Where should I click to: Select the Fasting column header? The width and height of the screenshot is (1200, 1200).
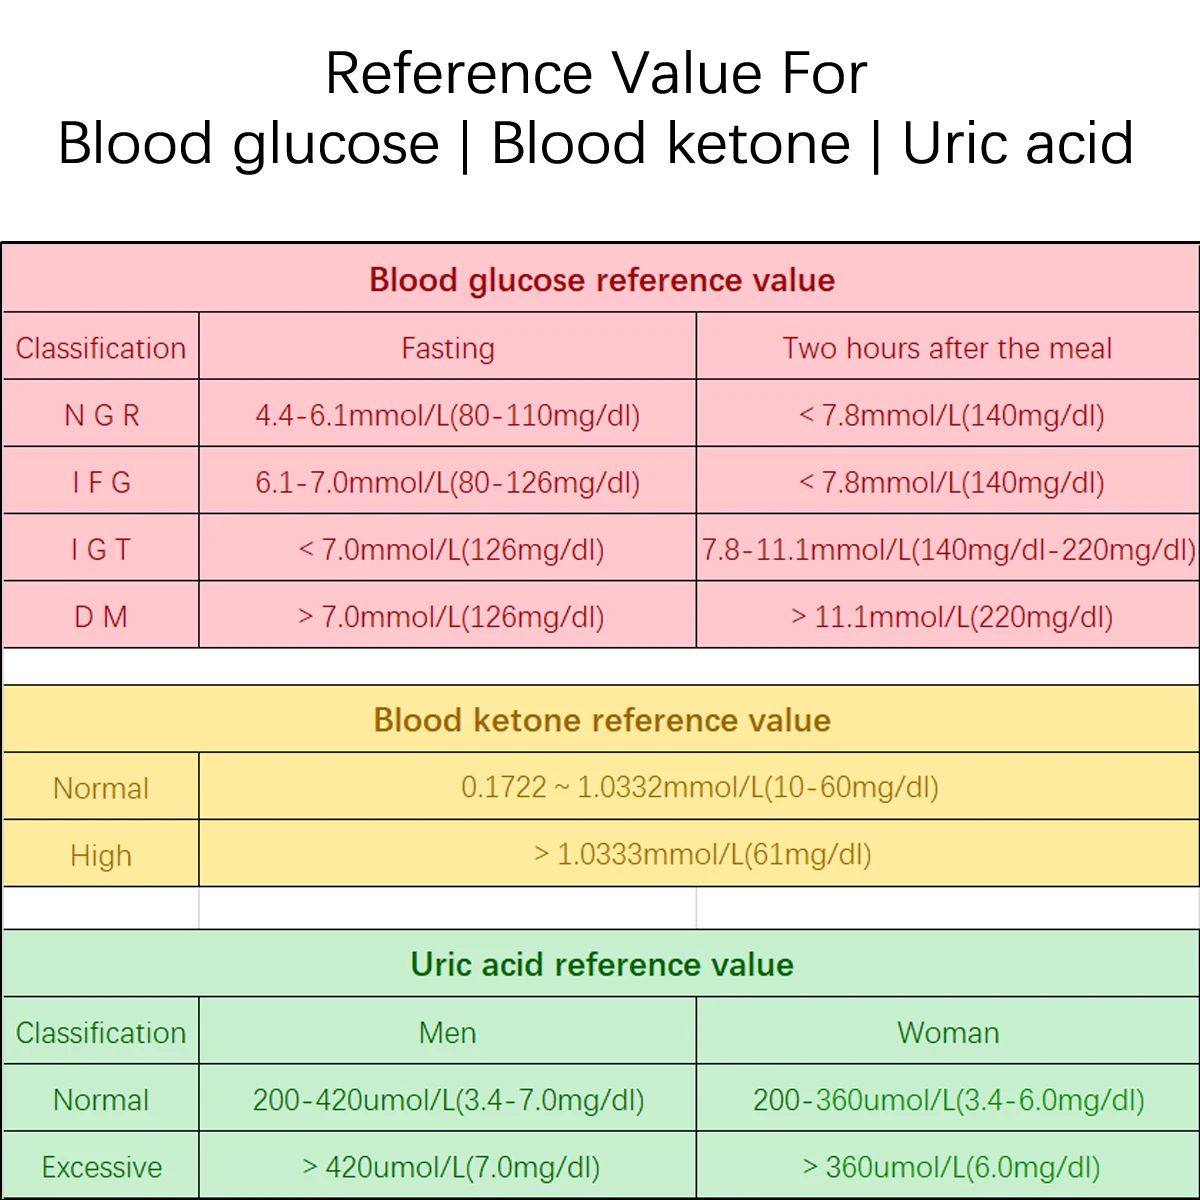tap(447, 348)
